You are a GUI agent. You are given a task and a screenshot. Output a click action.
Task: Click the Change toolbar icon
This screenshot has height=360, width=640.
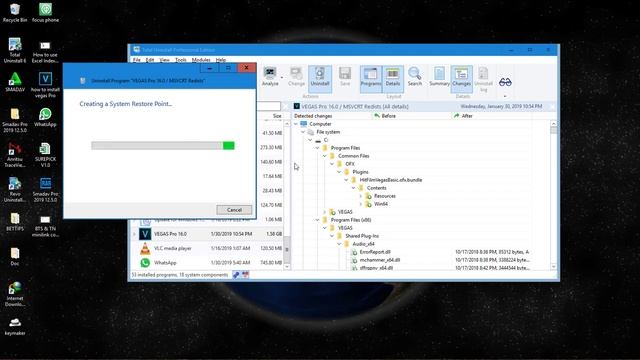[x=296, y=77]
